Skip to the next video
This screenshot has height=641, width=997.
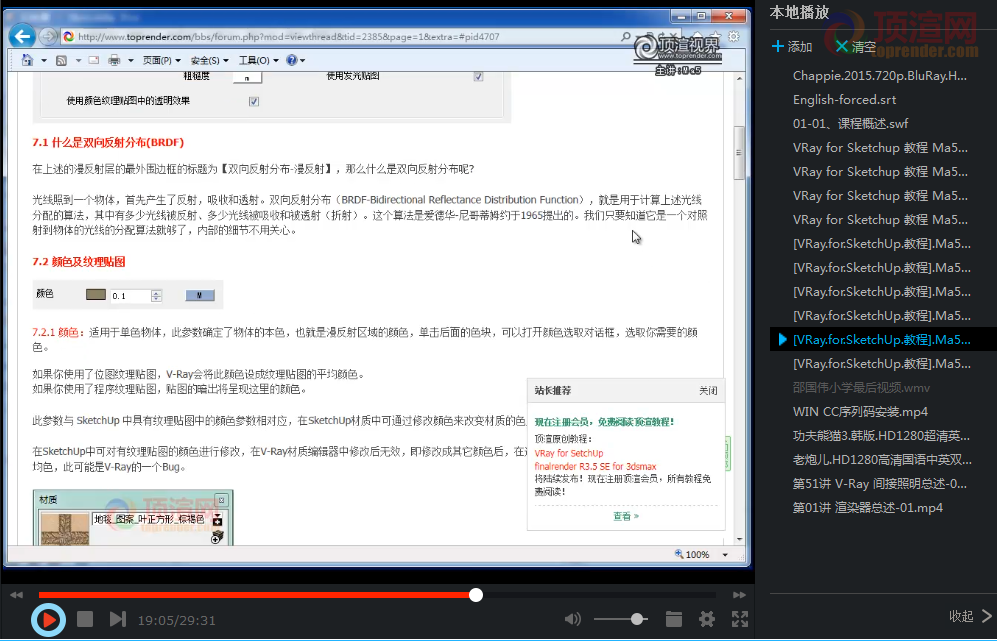click(118, 619)
